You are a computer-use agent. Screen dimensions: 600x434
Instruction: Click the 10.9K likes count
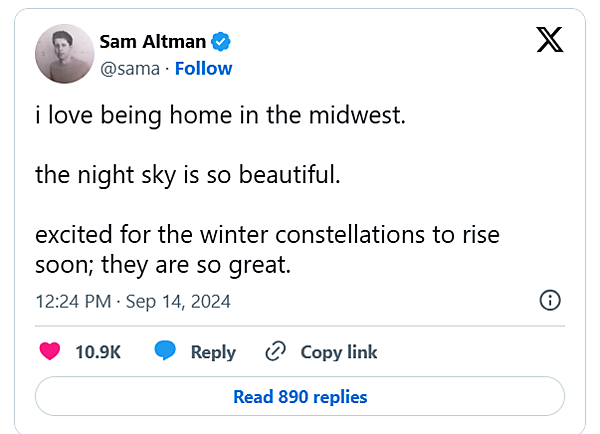pyautogui.click(x=98, y=352)
